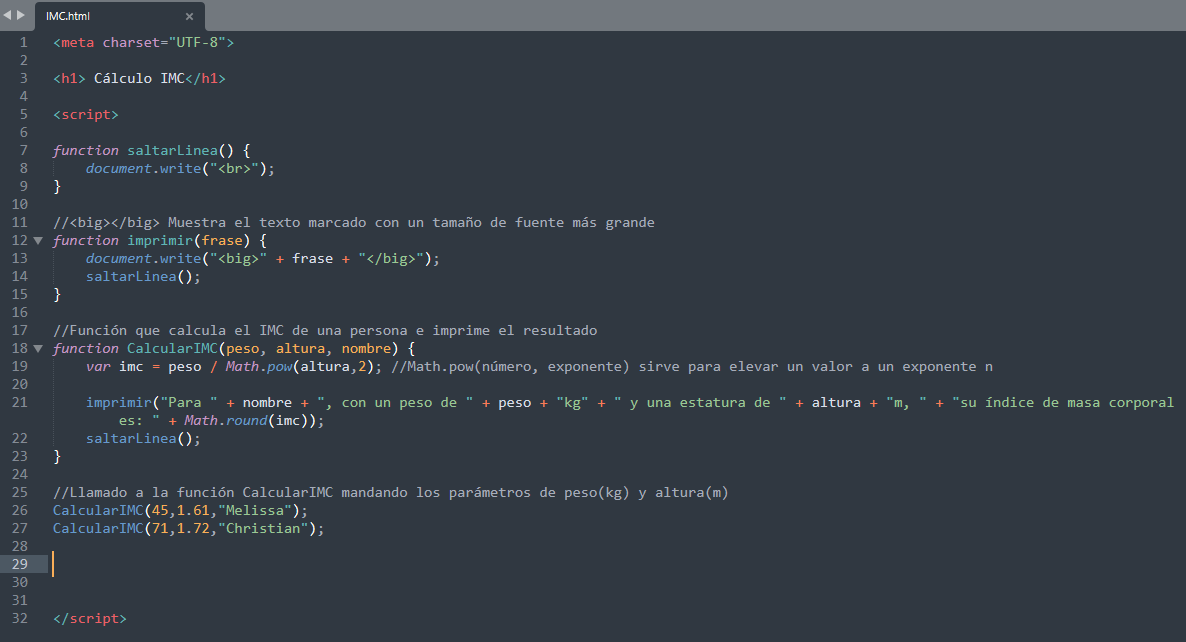Click closing brace on line 23
The image size is (1186, 642).
(57, 457)
